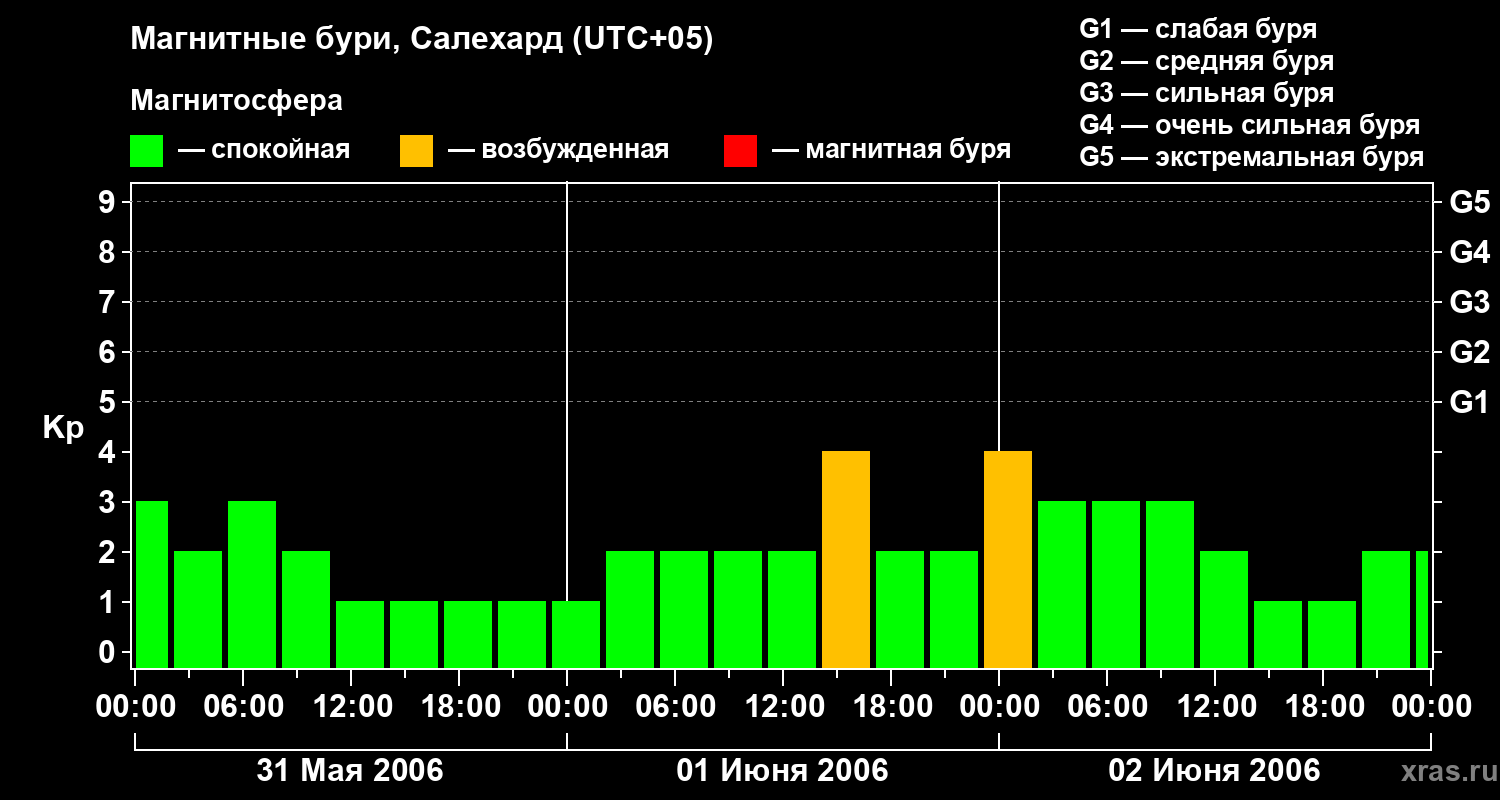The width and height of the screenshot is (1500, 800).
Task: Click the orange Kp 4 bar starting 02 Июня midnight
Action: [x=1008, y=560]
